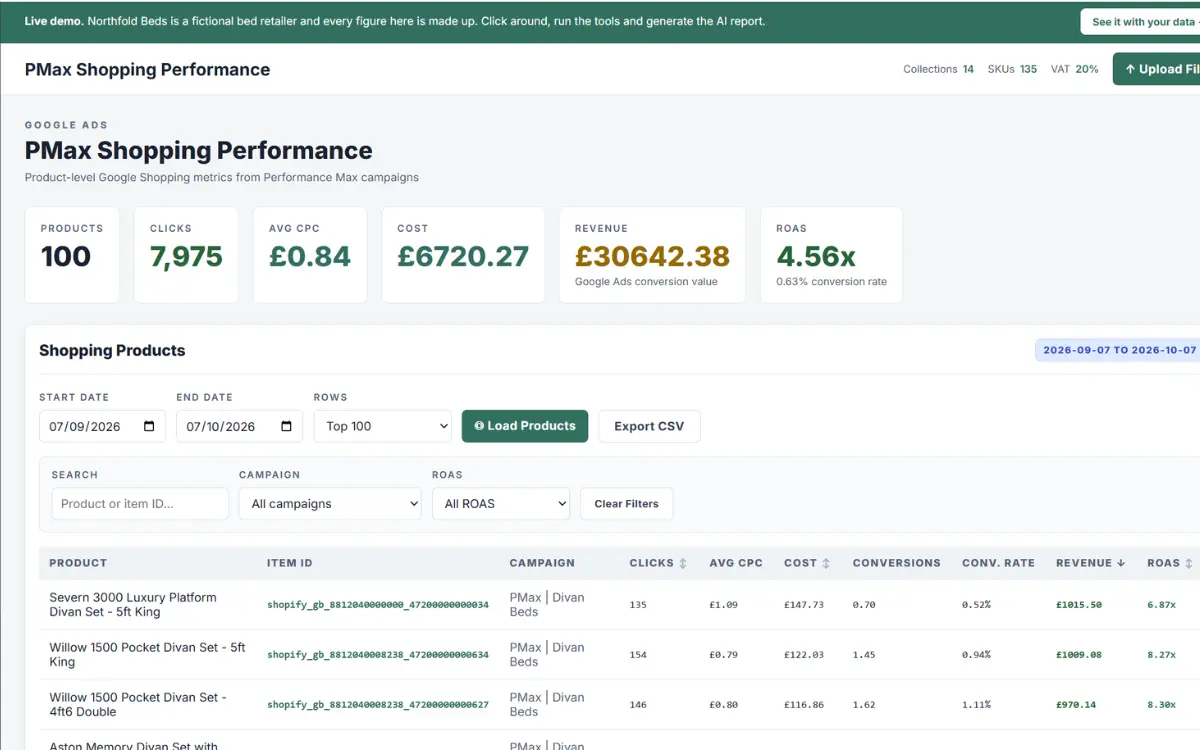The width and height of the screenshot is (1200, 750).
Task: Click avg CPC value £1.09
Action: (x=725, y=605)
